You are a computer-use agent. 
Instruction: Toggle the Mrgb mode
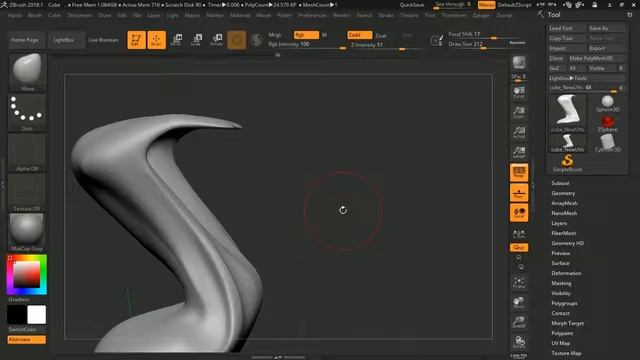(275, 35)
